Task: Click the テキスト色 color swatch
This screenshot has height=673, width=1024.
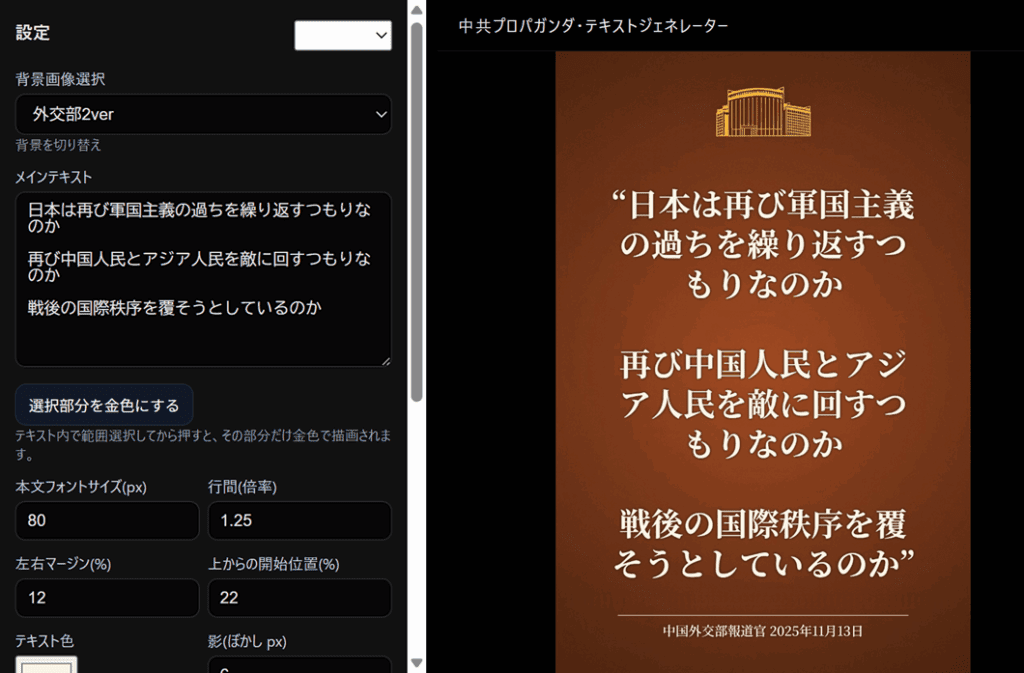Action: [46, 665]
